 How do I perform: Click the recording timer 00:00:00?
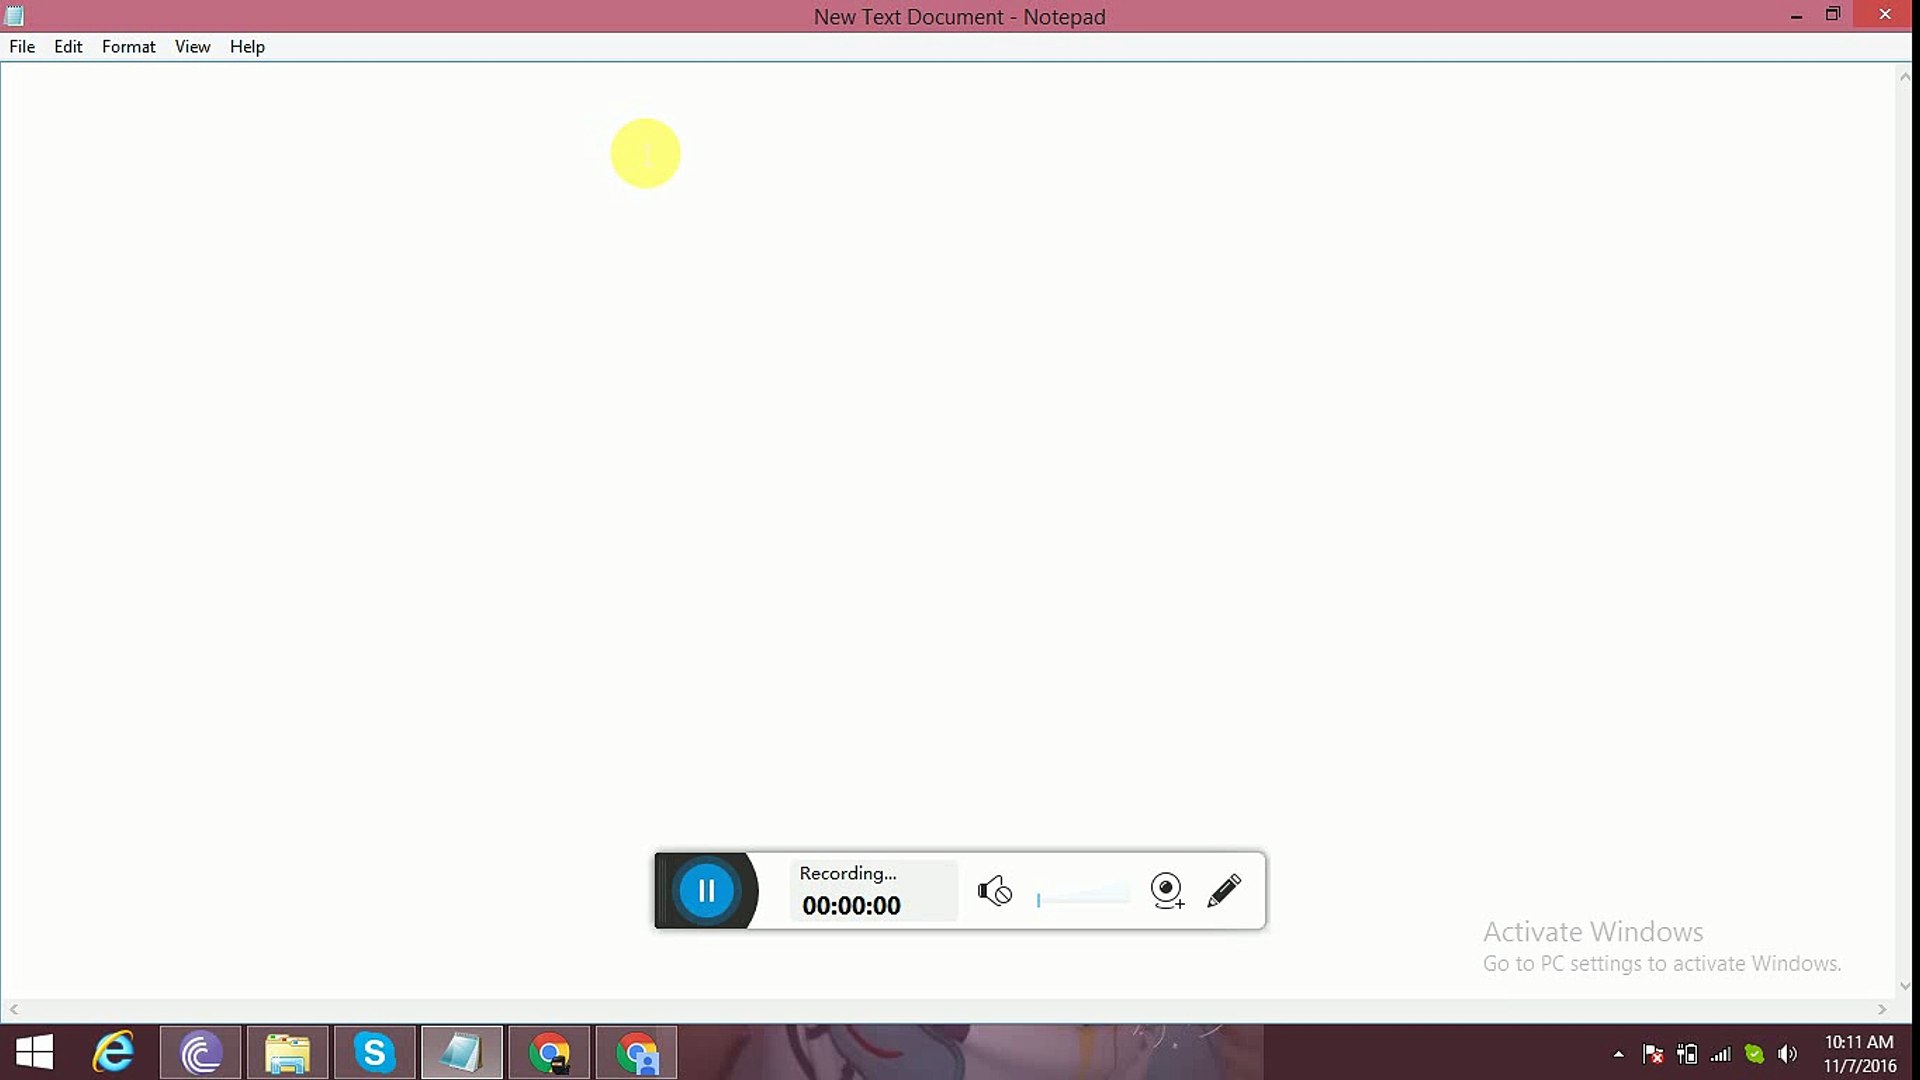point(851,905)
